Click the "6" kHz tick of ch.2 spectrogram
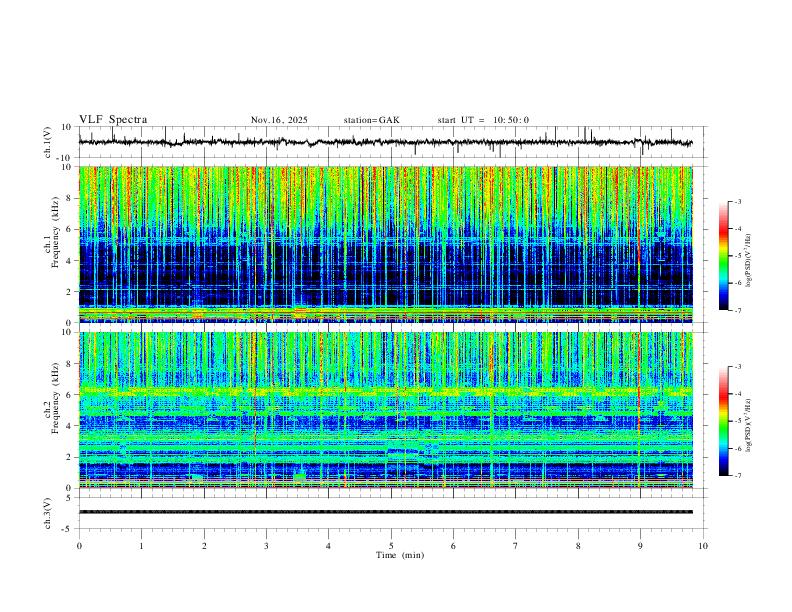Viewport: 792px width, 612px height. [70, 395]
